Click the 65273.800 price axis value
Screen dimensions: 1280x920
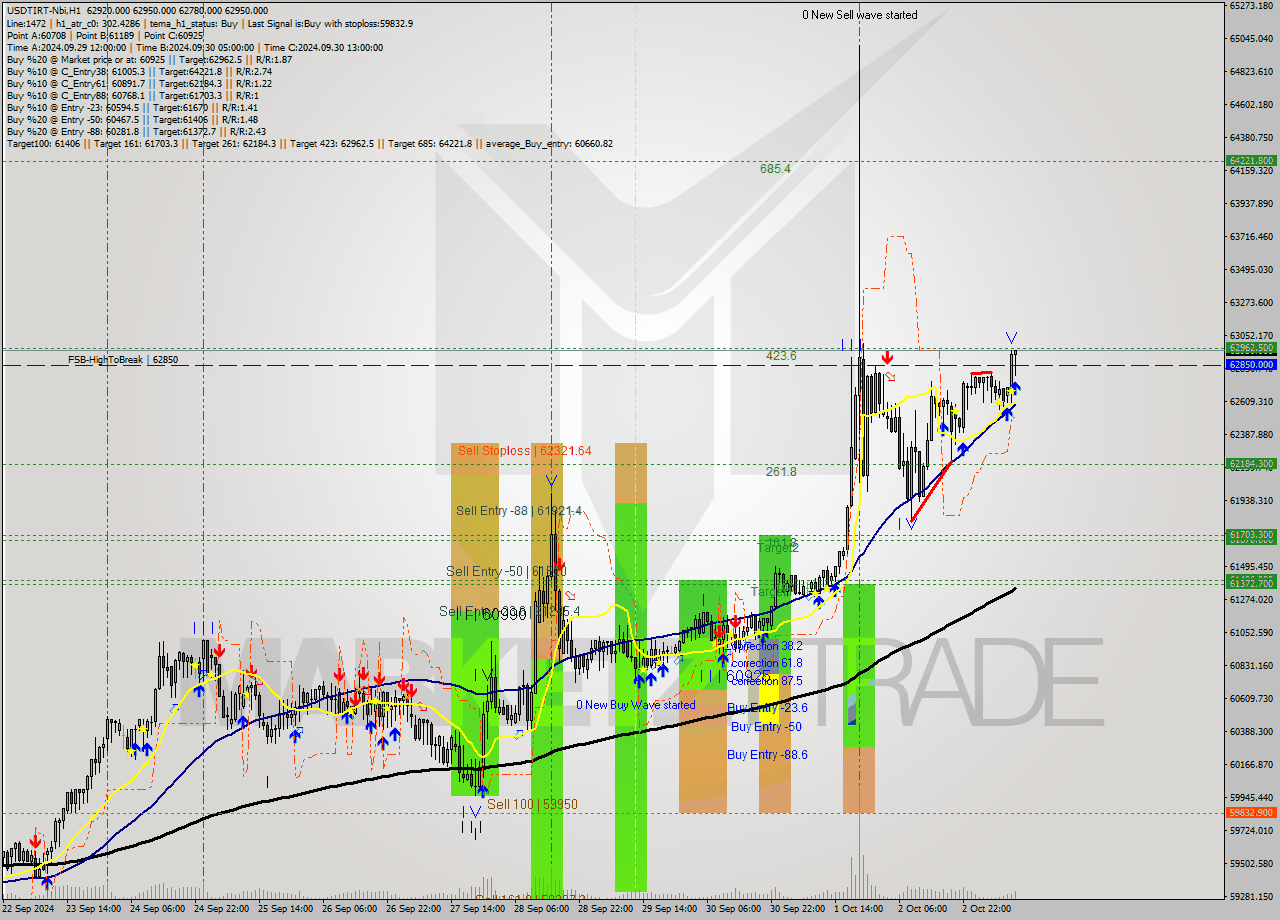coord(1251,6)
